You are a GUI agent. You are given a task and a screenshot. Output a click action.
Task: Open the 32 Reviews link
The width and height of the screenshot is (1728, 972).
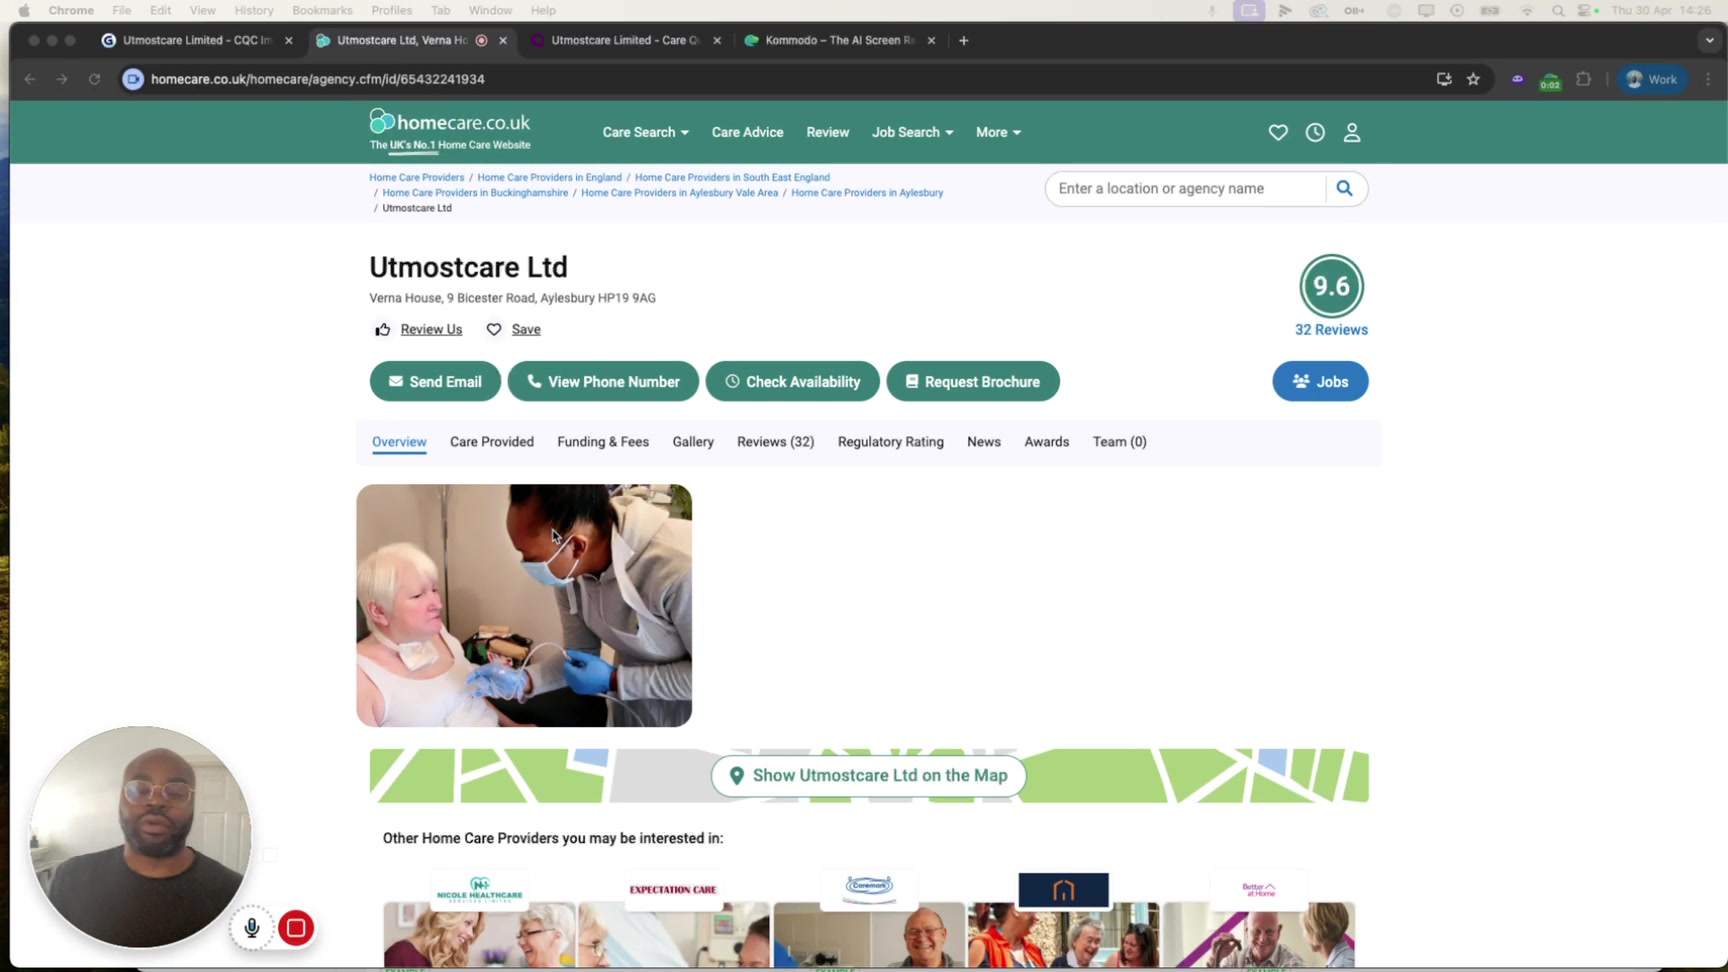pos(1331,330)
